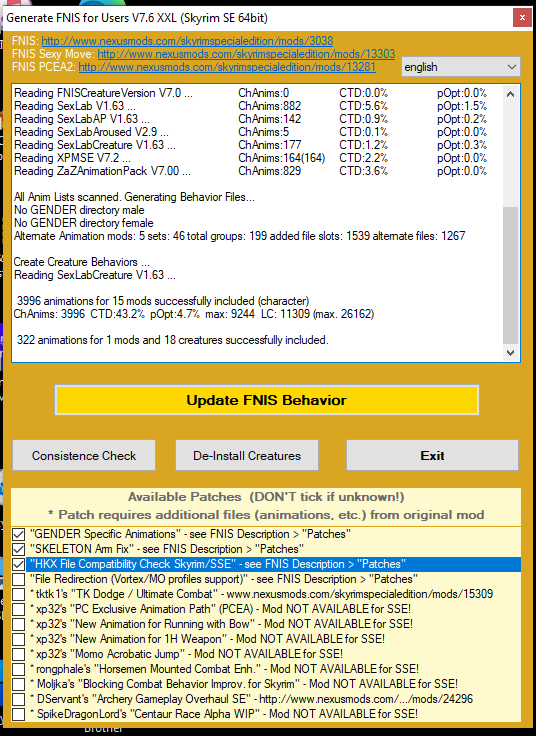Tick DServant's Archery Gameplay Overhaul SE checkbox

(19, 699)
